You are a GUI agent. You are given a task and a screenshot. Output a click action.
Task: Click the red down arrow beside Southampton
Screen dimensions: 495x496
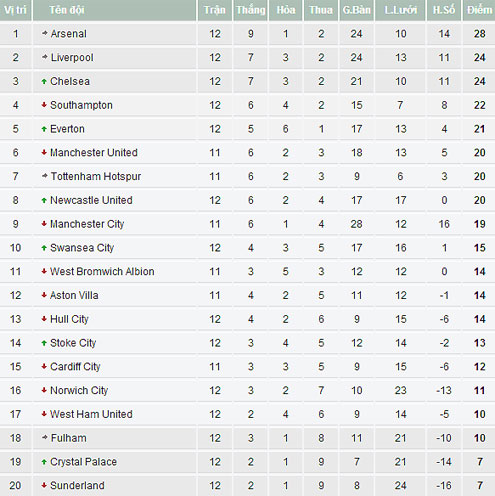coord(44,105)
